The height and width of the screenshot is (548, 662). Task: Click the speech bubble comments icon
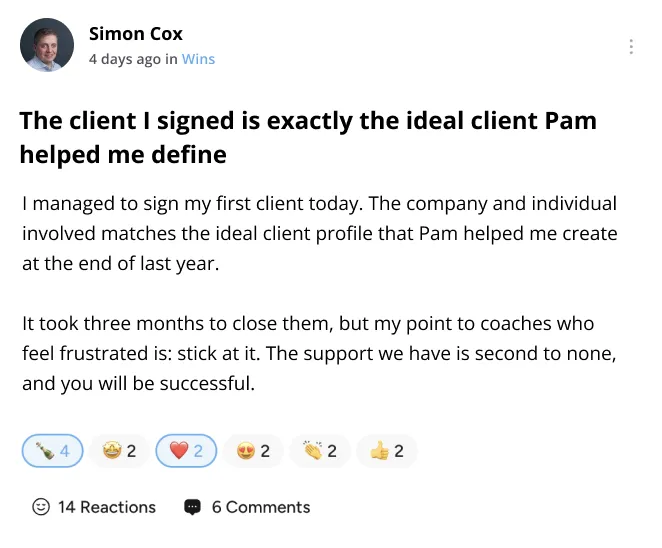tap(193, 507)
